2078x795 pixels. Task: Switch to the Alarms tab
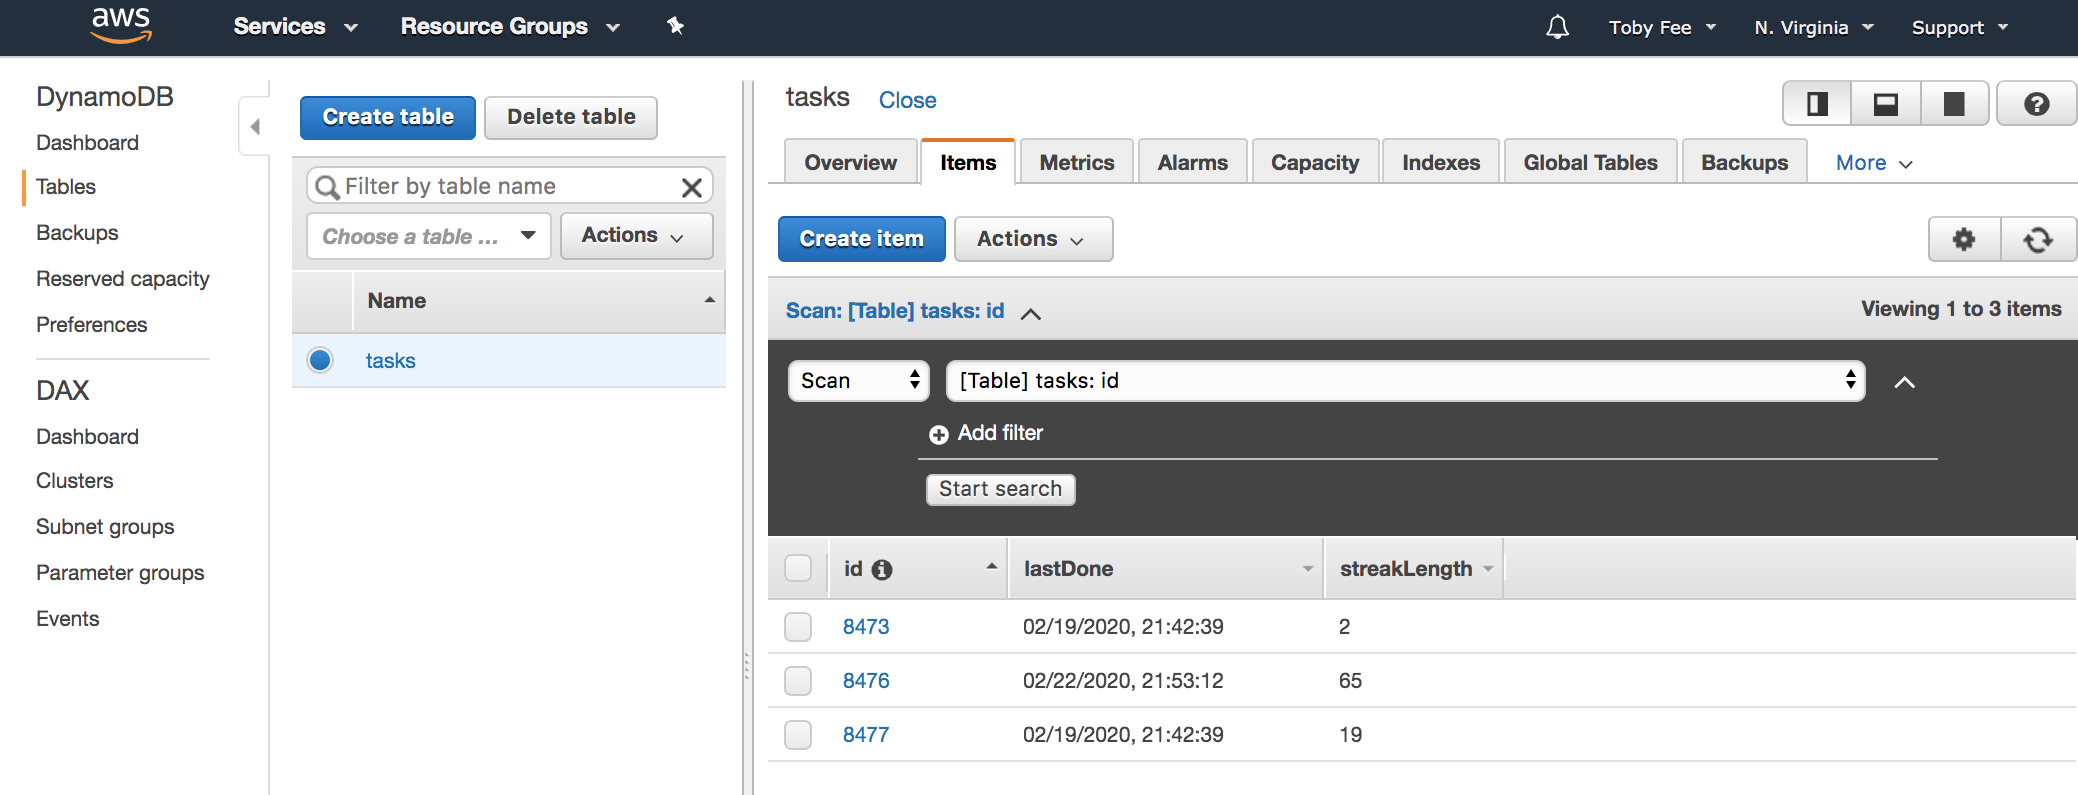click(1192, 163)
